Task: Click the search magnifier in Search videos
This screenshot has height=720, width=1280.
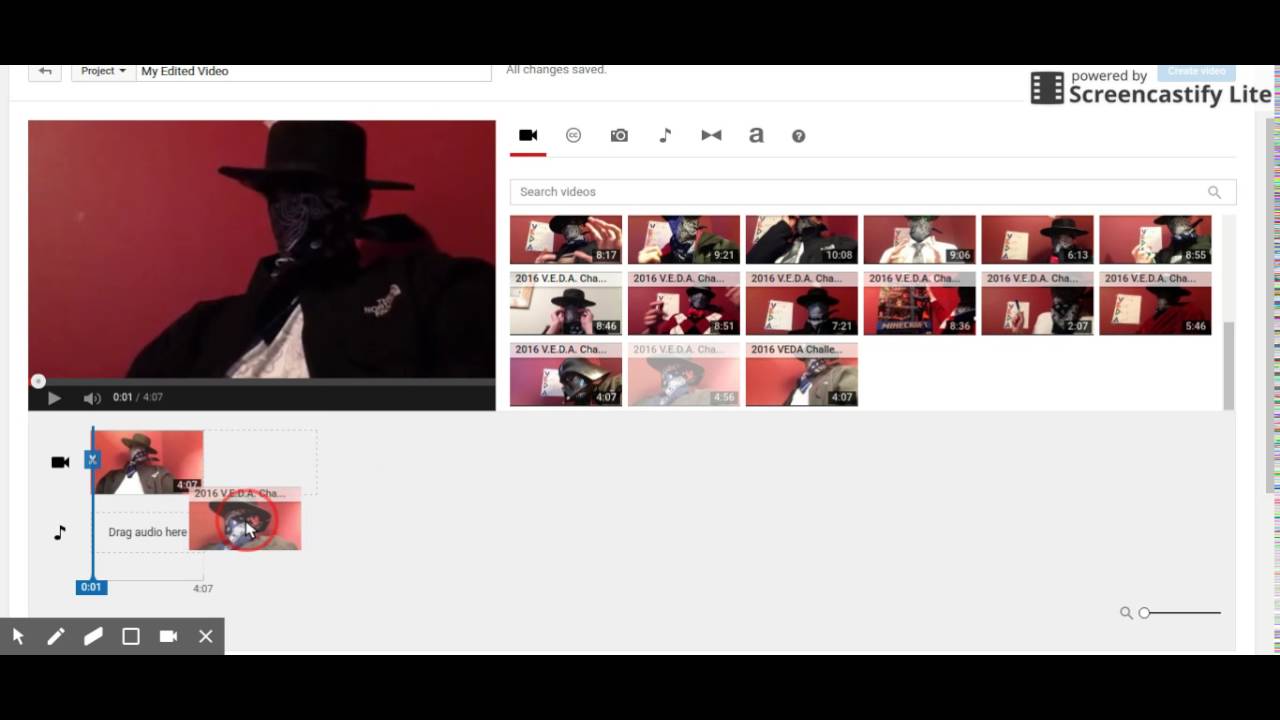Action: click(1214, 192)
